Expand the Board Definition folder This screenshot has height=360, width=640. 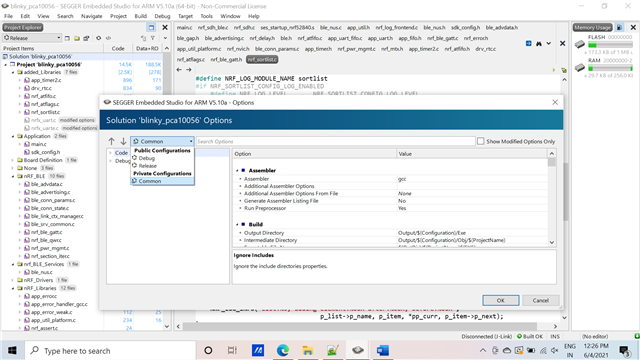pyautogui.click(x=13, y=160)
